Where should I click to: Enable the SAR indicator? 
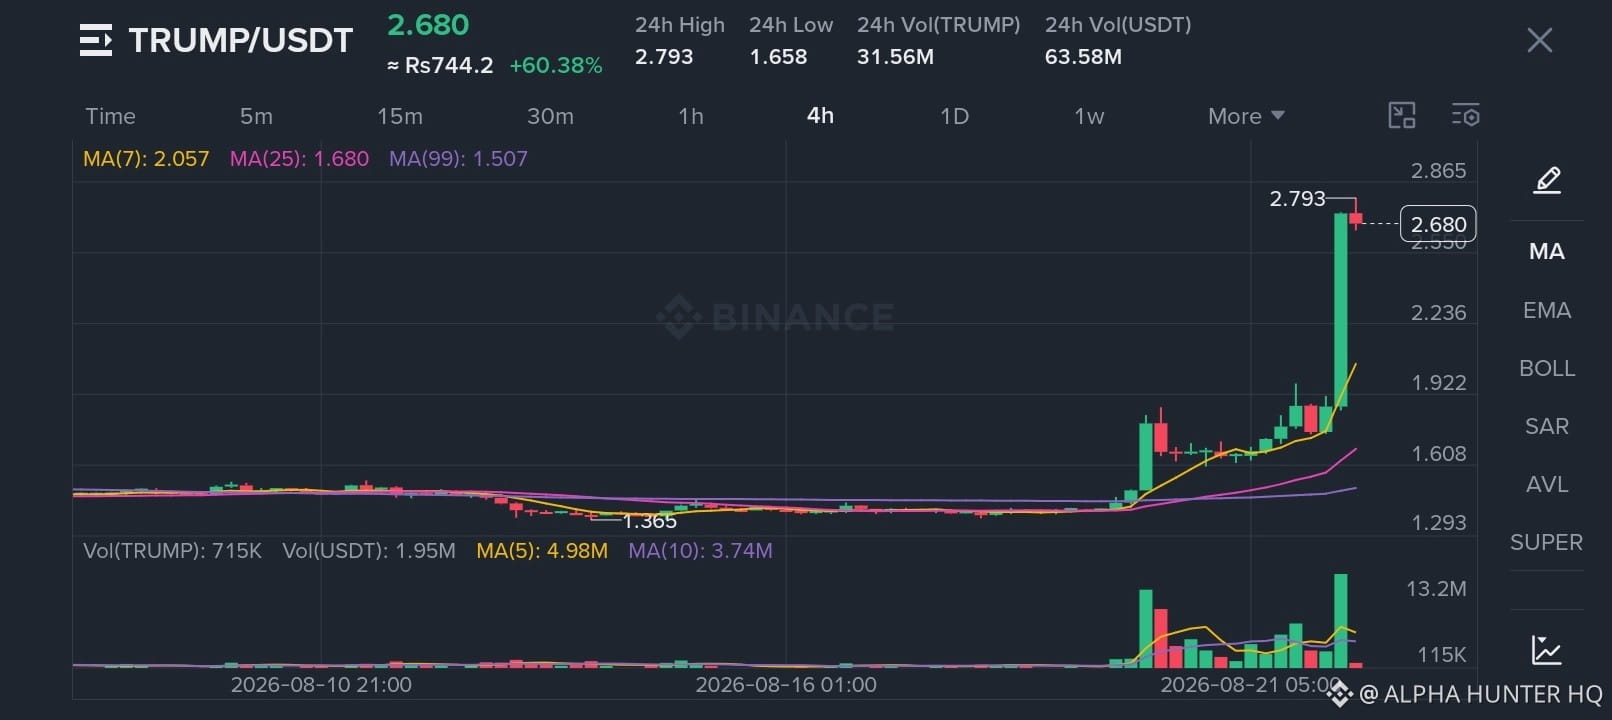click(x=1547, y=426)
